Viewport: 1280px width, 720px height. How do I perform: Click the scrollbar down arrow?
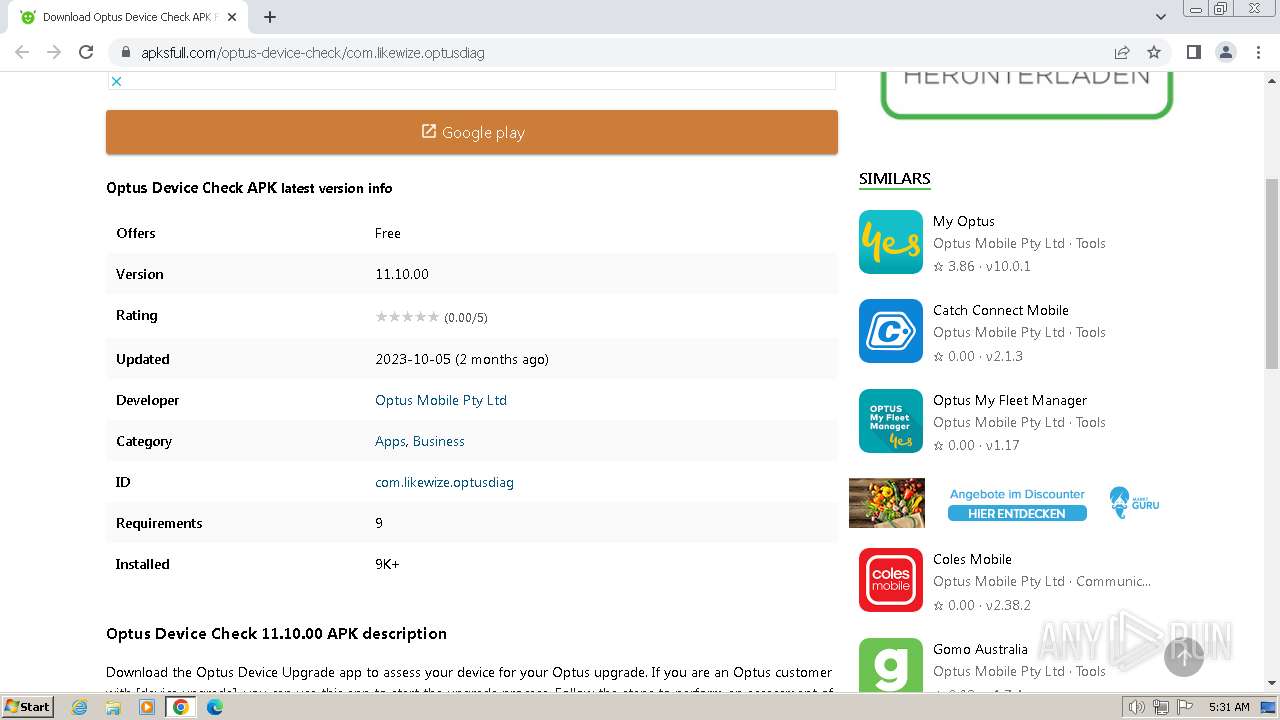tap(1272, 683)
